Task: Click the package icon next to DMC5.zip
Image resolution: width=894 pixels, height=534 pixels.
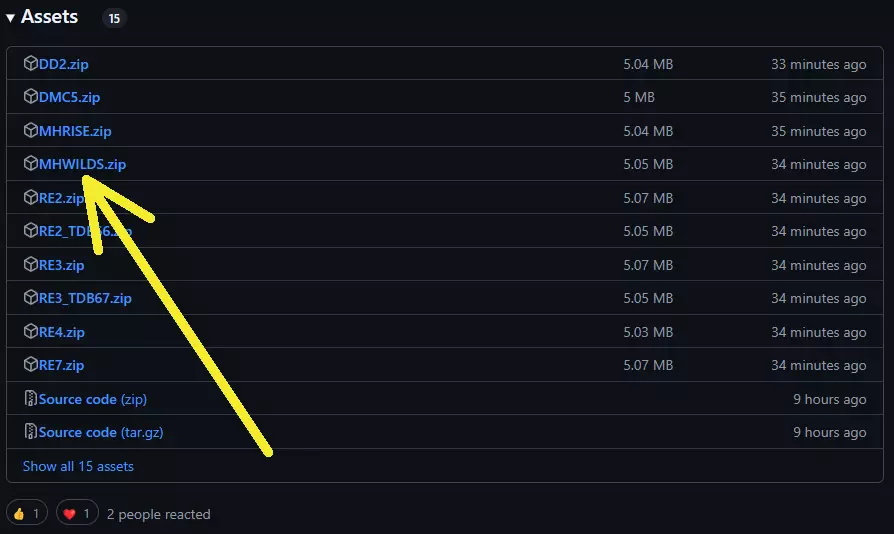Action: pos(30,97)
